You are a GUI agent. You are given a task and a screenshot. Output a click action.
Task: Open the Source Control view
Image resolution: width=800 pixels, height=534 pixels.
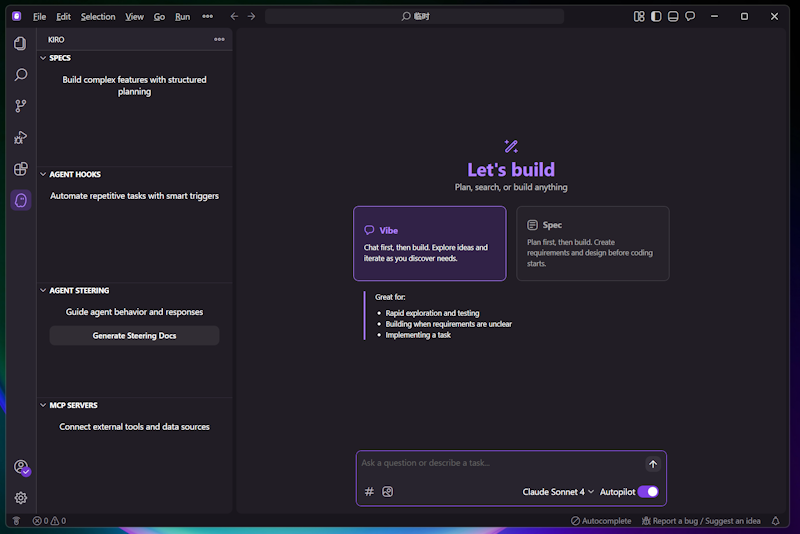coord(20,106)
